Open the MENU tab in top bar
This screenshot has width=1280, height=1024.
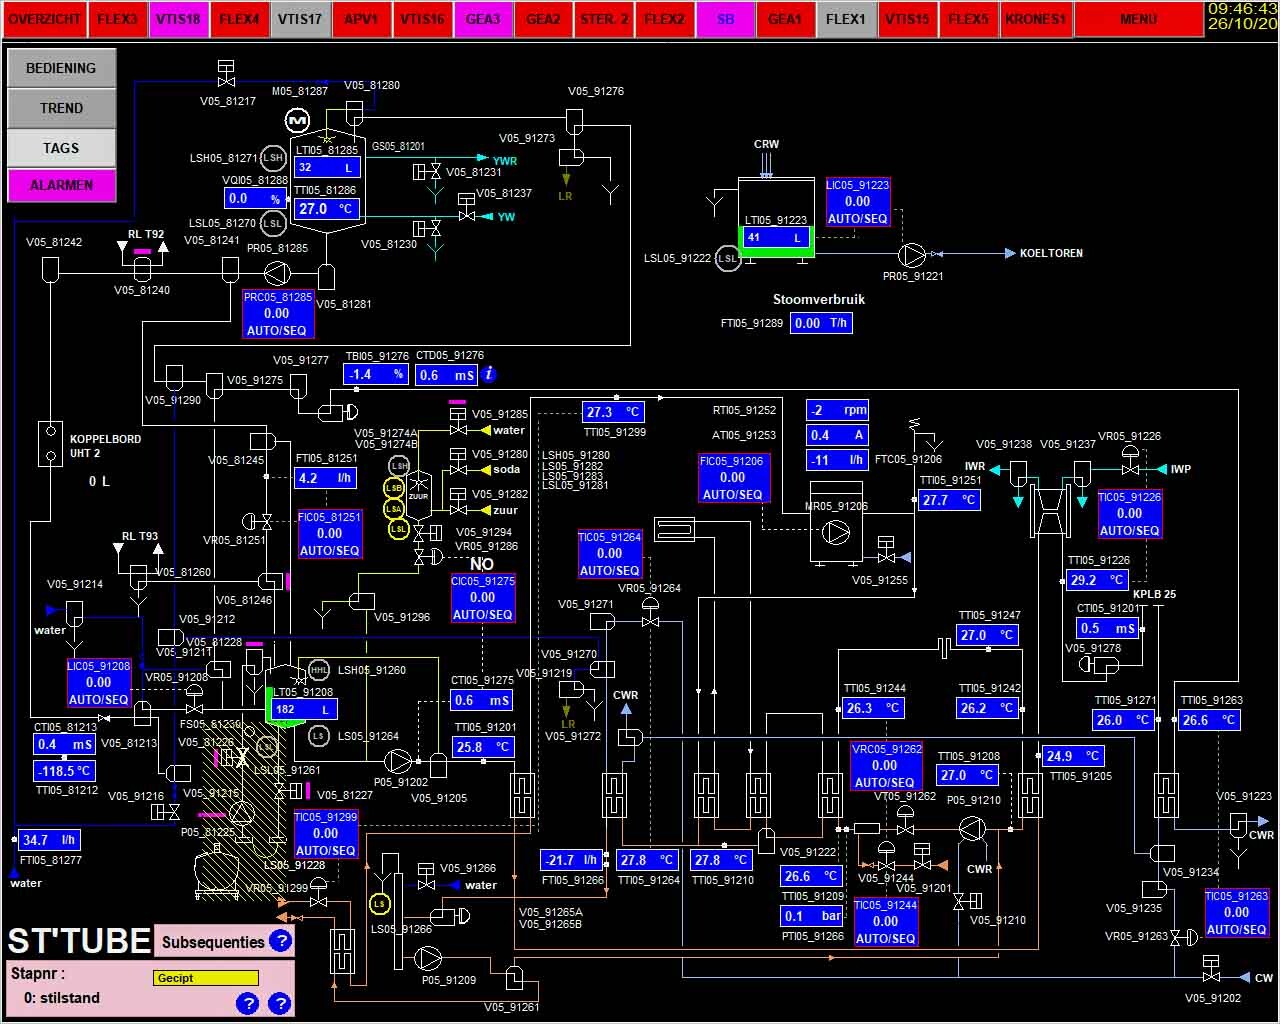[1138, 19]
